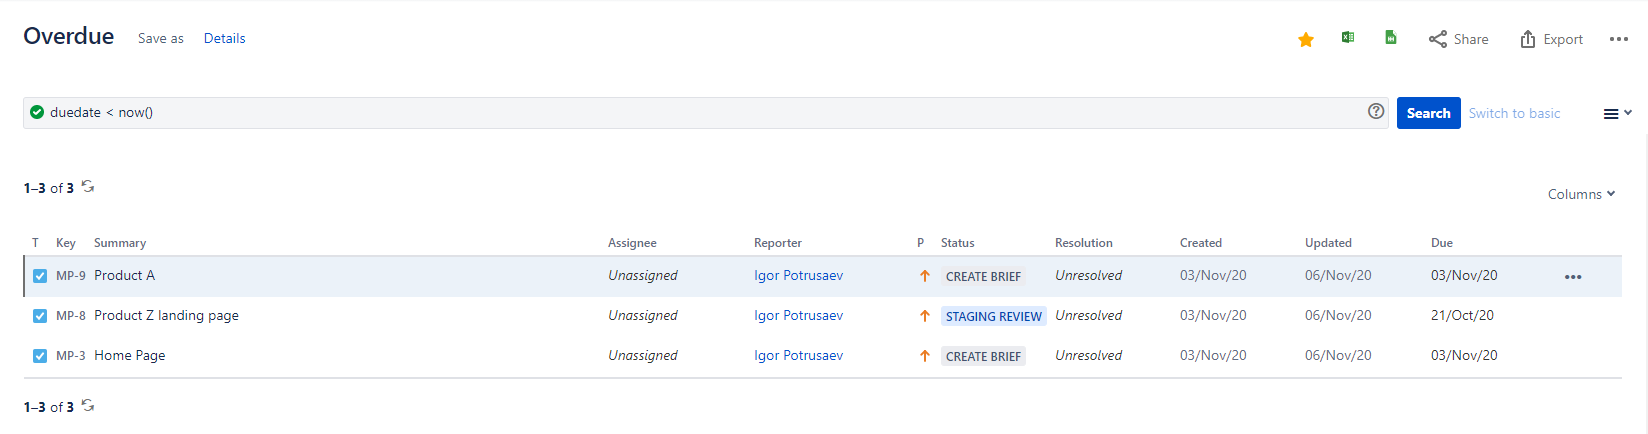Open the JQL syntax help question icon

(1376, 111)
